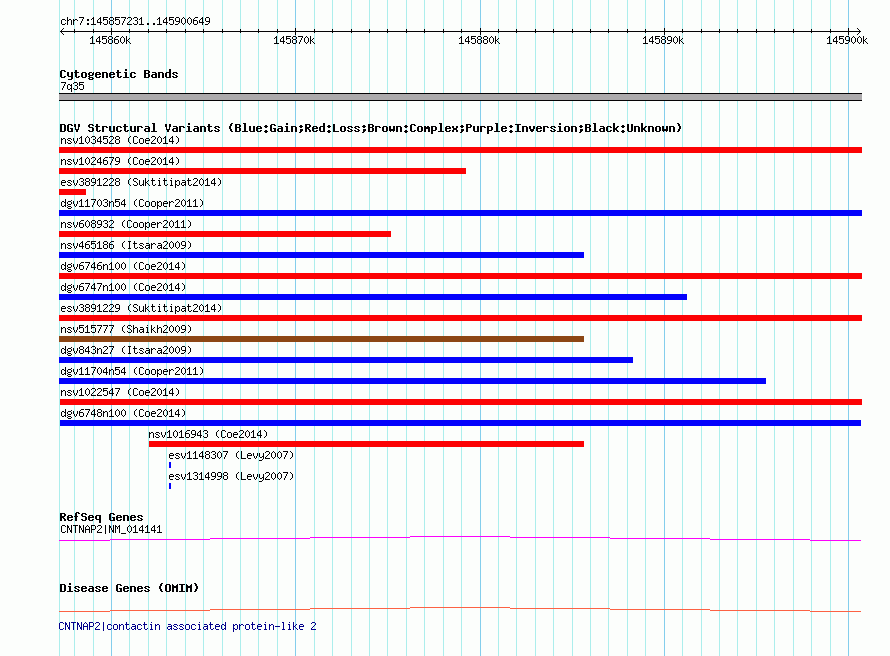Open esv1314998 (Levy2007) label

[231, 476]
